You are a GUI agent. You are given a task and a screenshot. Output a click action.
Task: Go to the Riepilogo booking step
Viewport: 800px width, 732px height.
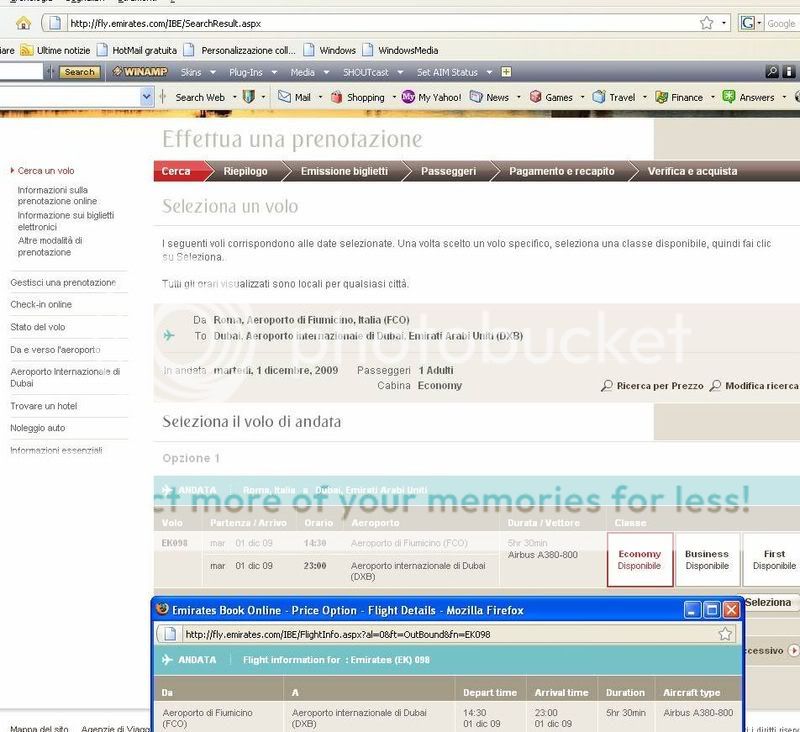[x=245, y=171]
